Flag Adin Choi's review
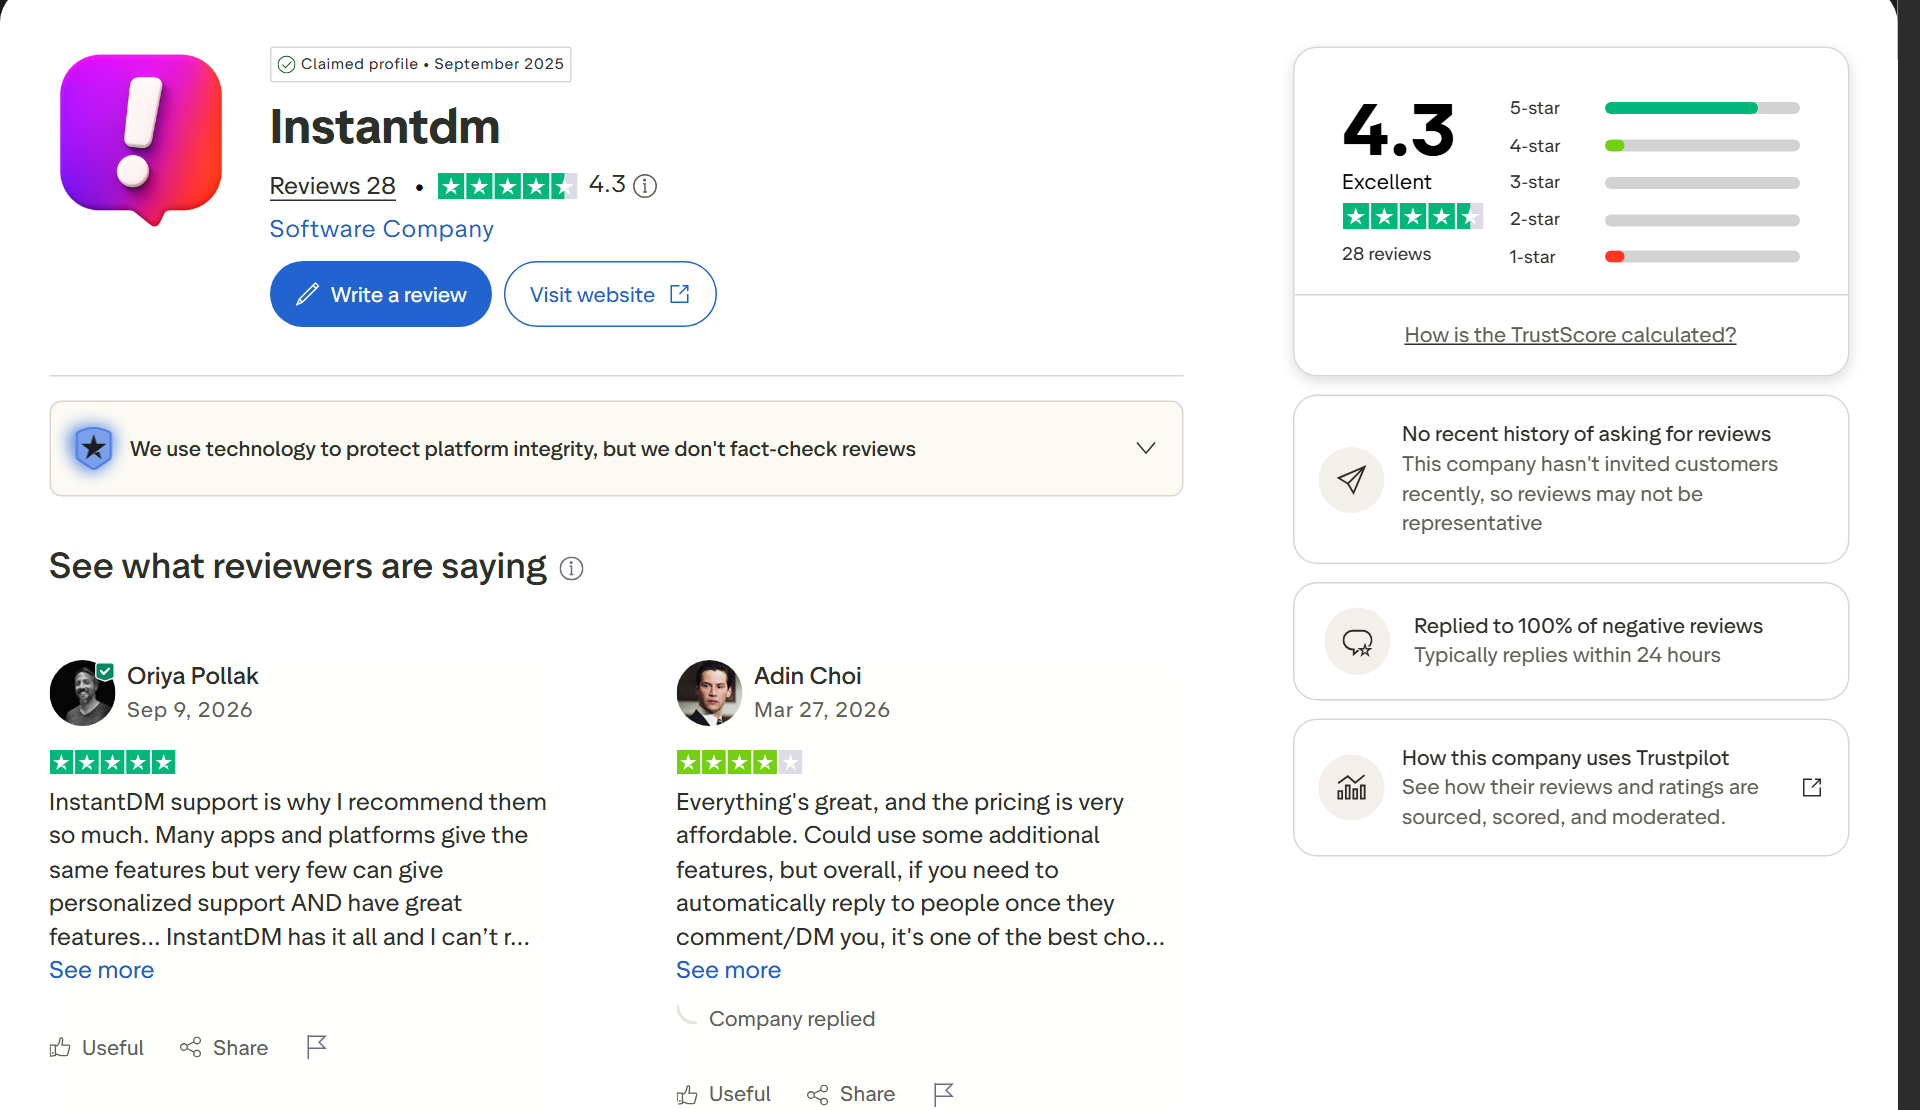 tap(944, 1094)
